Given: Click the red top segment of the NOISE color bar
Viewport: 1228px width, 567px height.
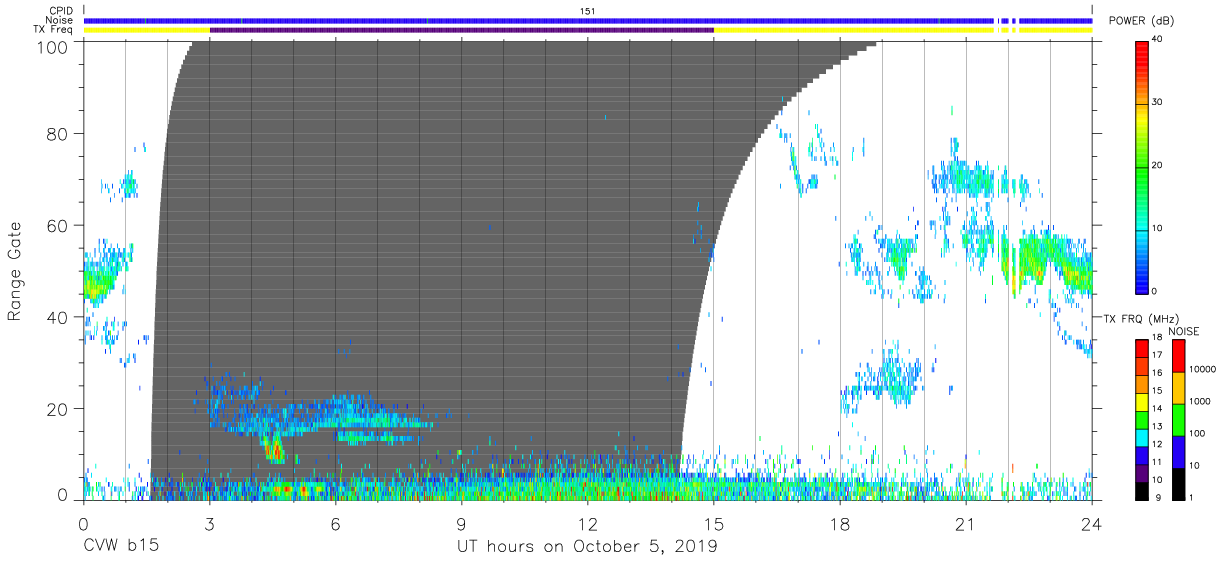Looking at the screenshot, I should coord(1180,356).
